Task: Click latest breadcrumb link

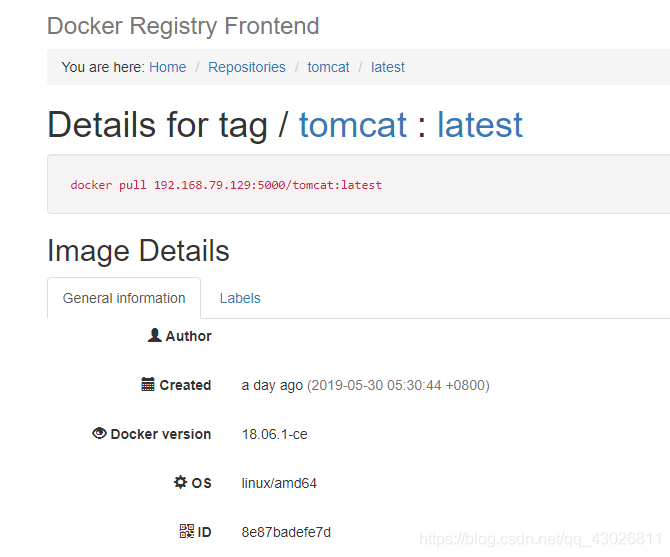Action: pos(388,67)
